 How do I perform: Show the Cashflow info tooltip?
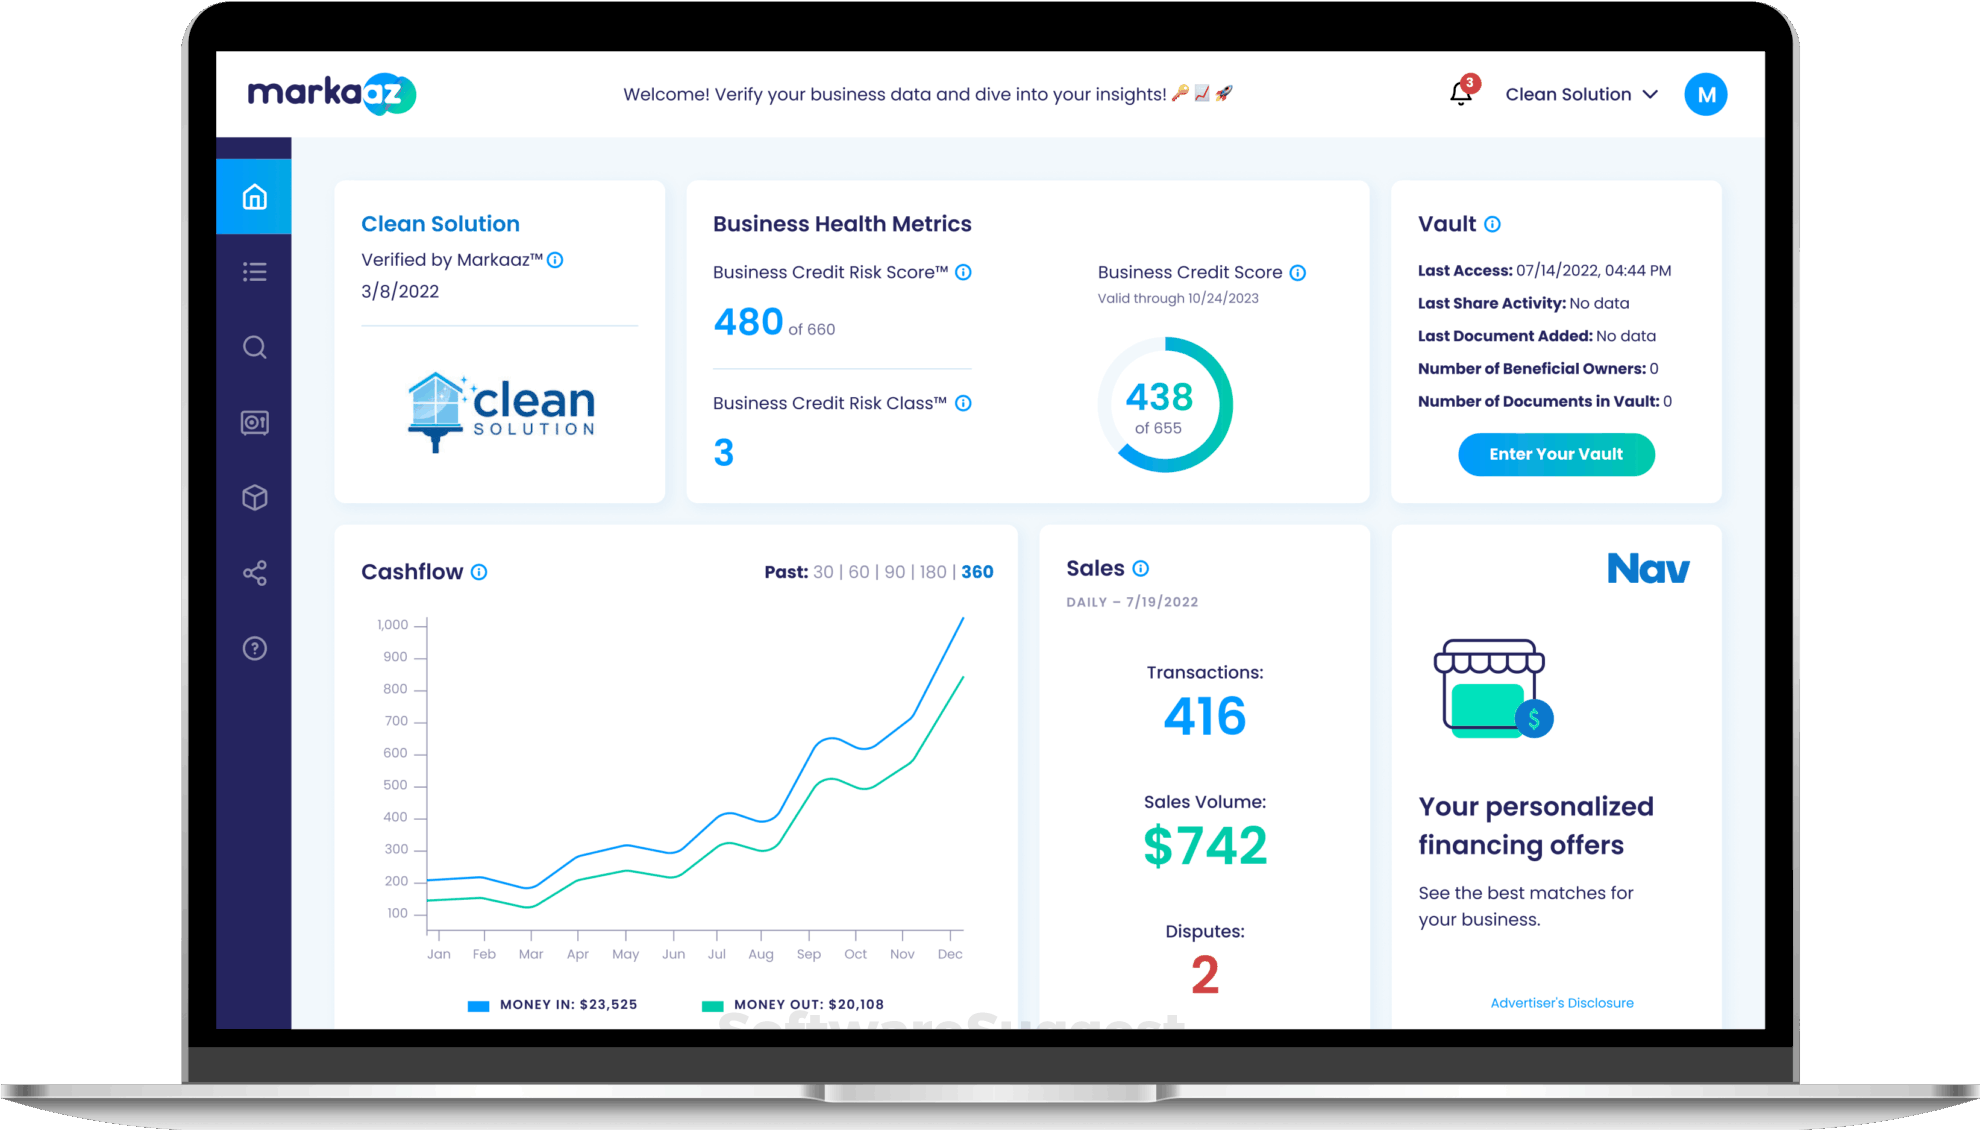(x=479, y=572)
